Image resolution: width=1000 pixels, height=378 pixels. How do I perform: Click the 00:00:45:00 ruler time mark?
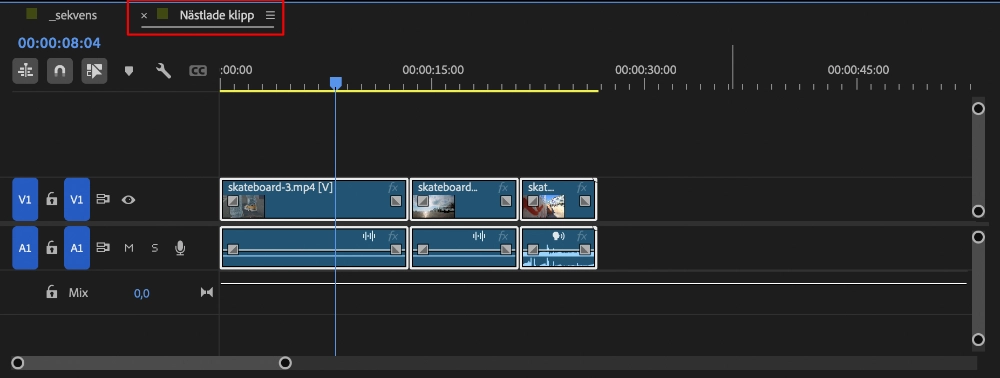[858, 70]
